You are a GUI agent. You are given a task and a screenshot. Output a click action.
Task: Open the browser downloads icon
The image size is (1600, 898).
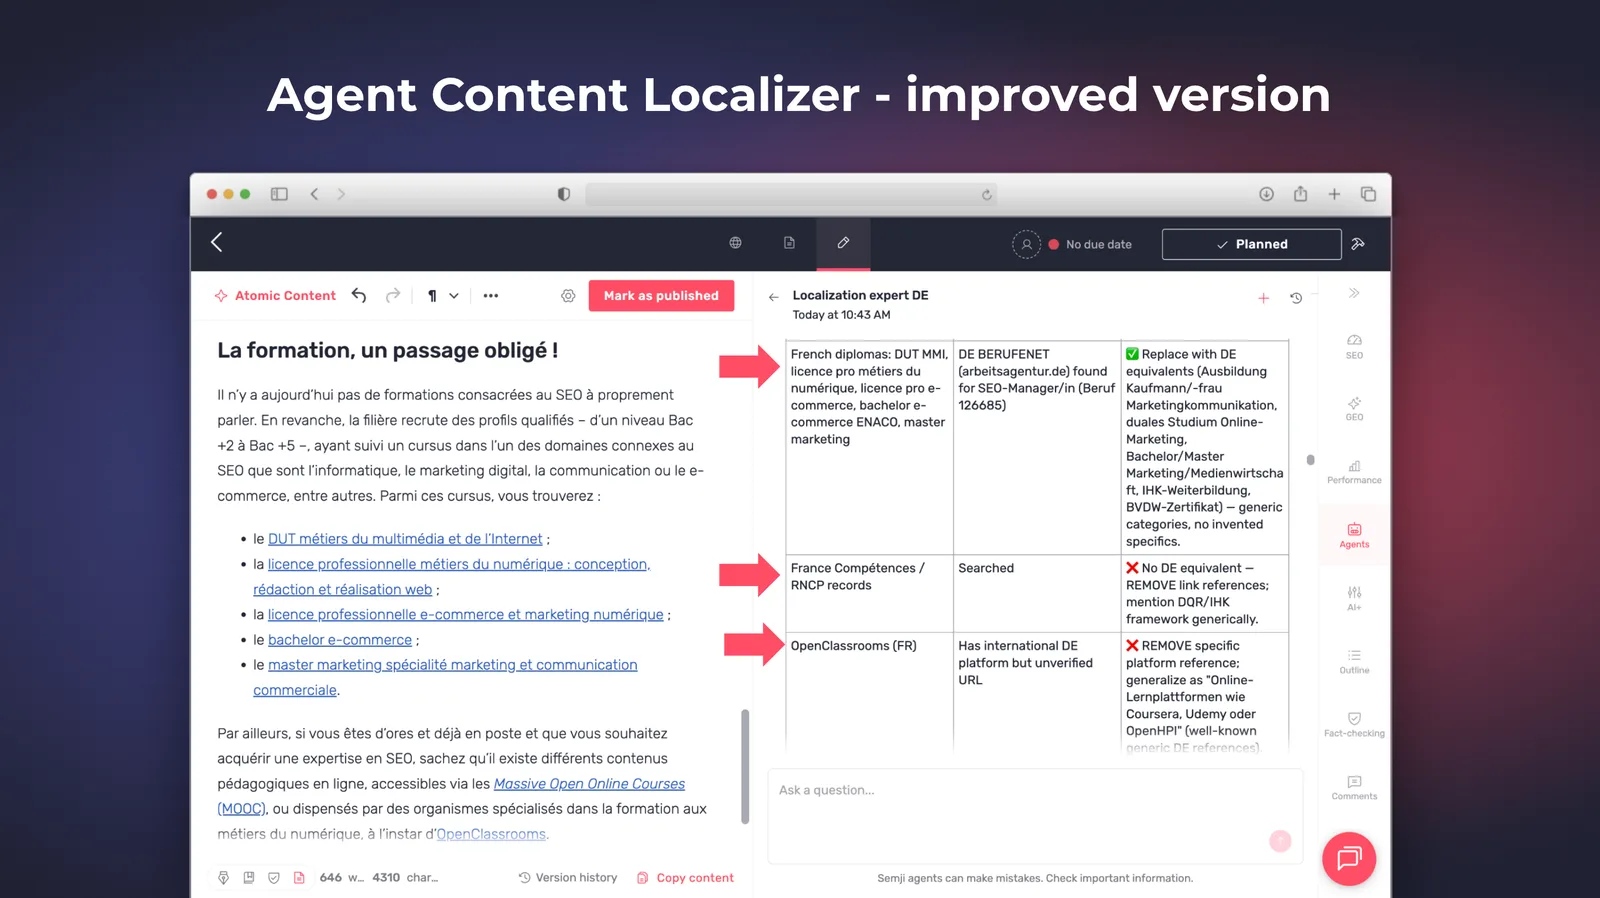coord(1266,194)
